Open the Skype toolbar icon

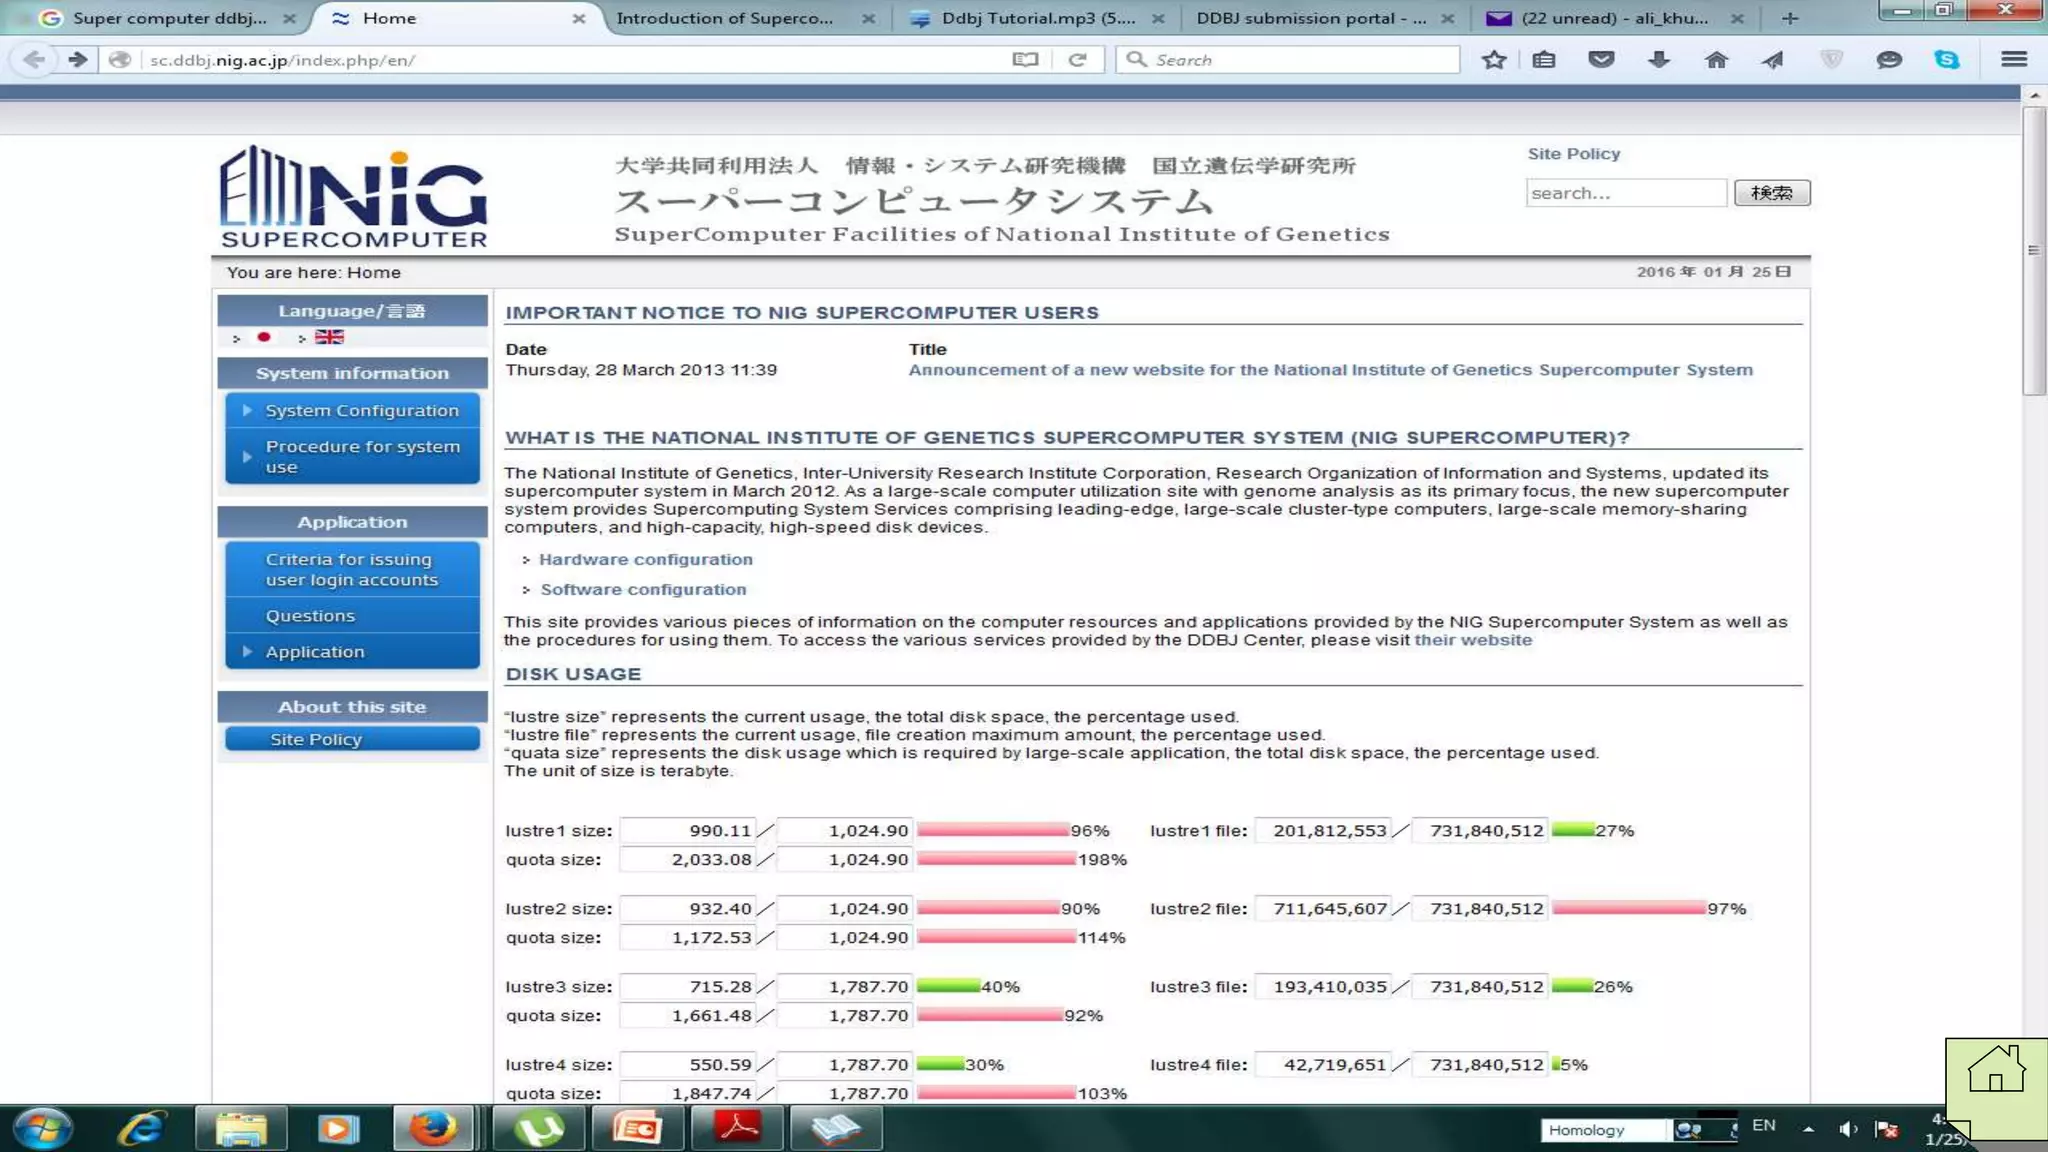[1946, 60]
